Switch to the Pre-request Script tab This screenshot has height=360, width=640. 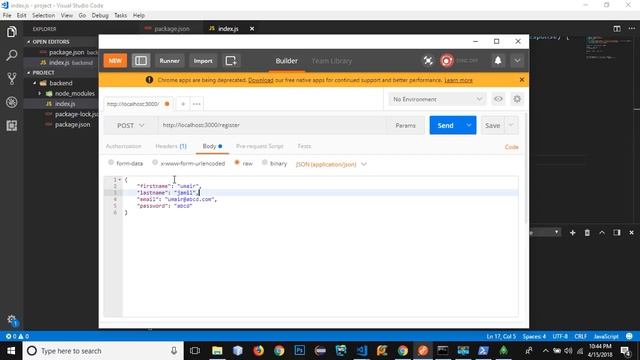tap(260, 146)
